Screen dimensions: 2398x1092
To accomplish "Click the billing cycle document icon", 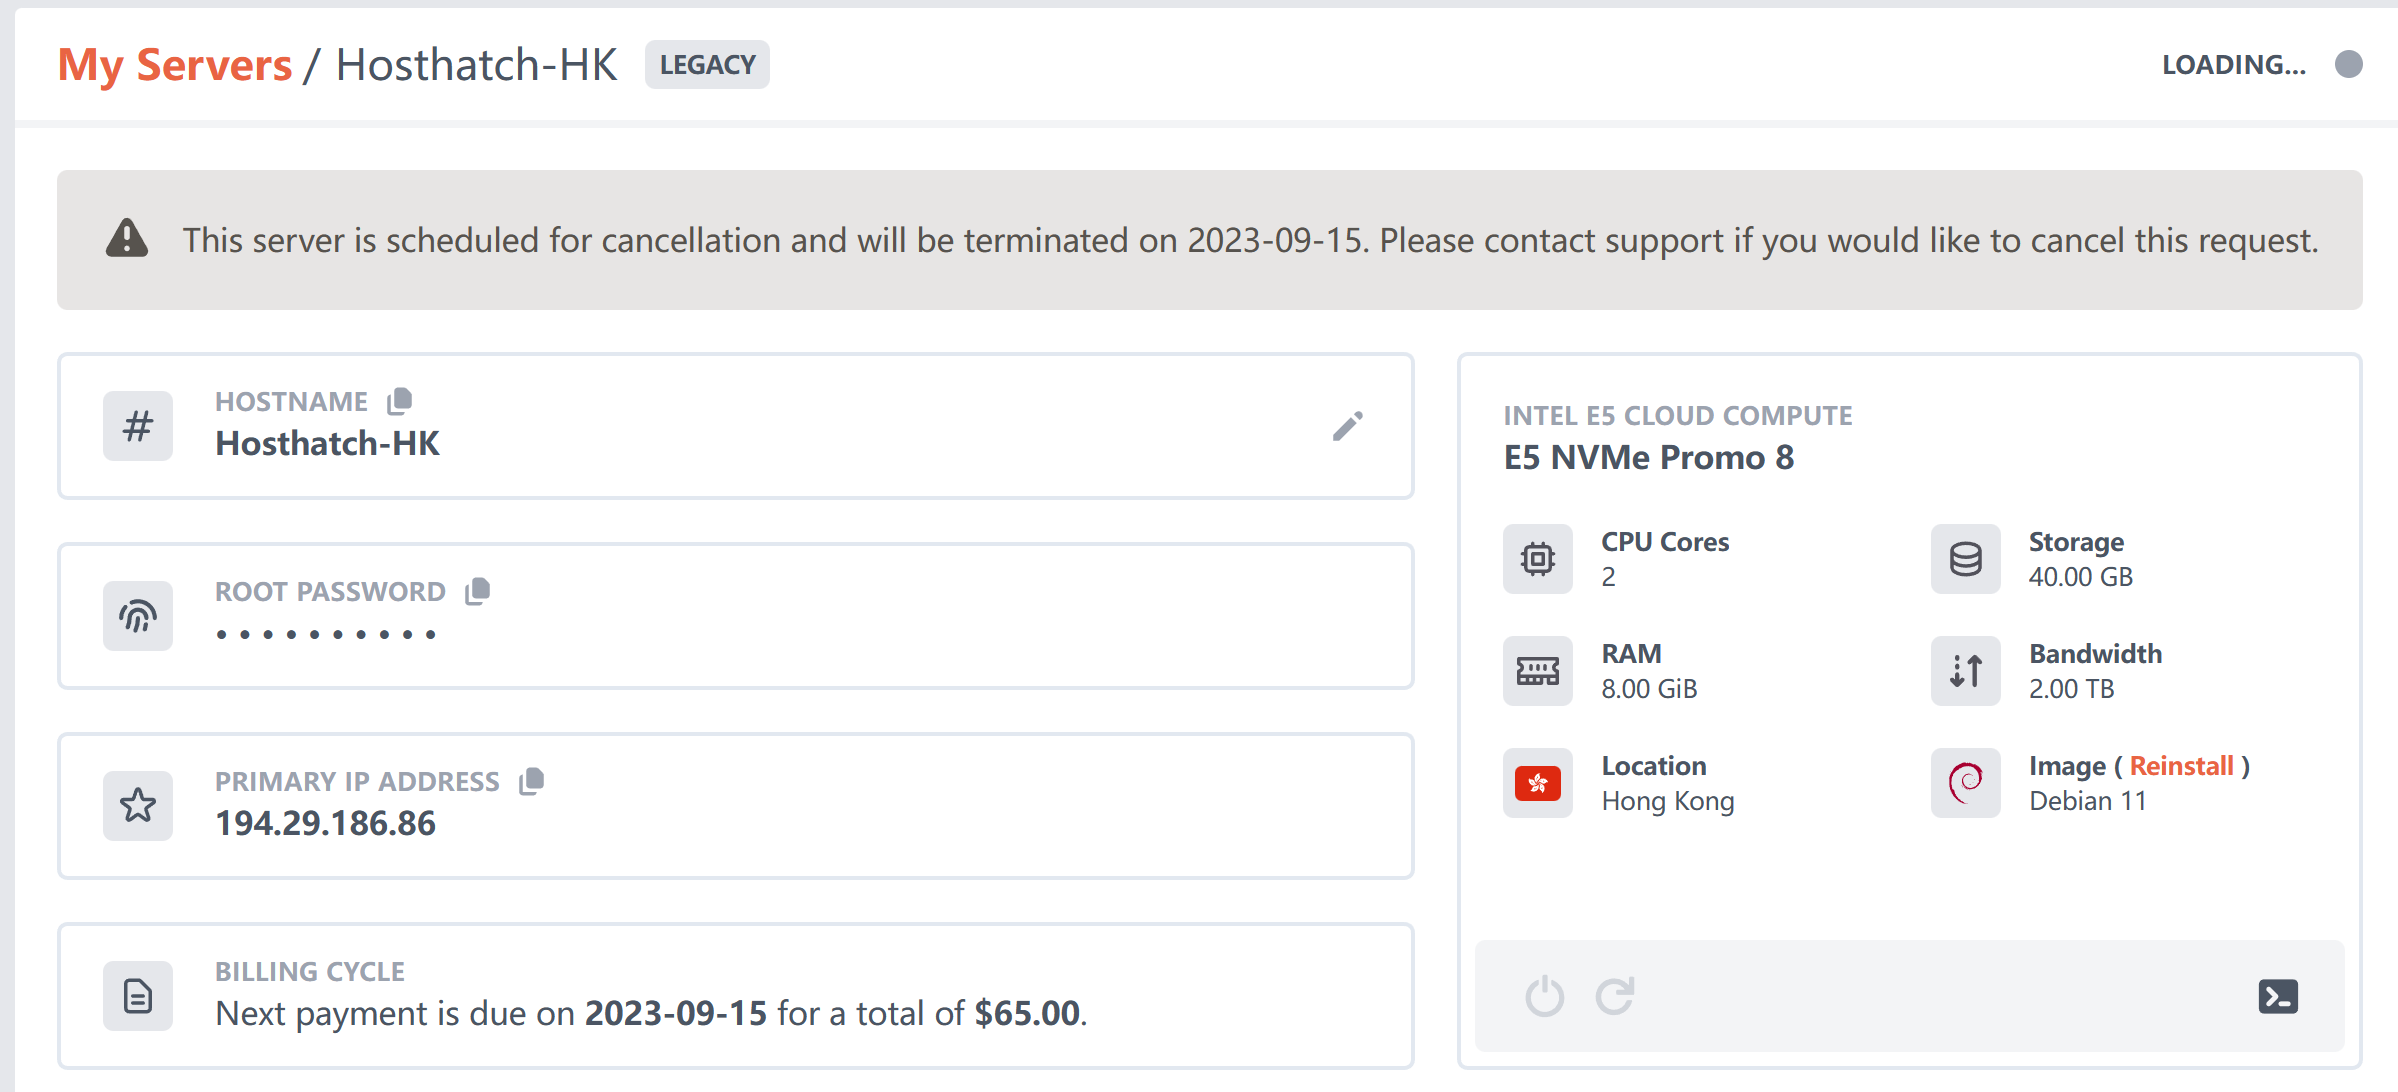I will pyautogui.click(x=138, y=996).
